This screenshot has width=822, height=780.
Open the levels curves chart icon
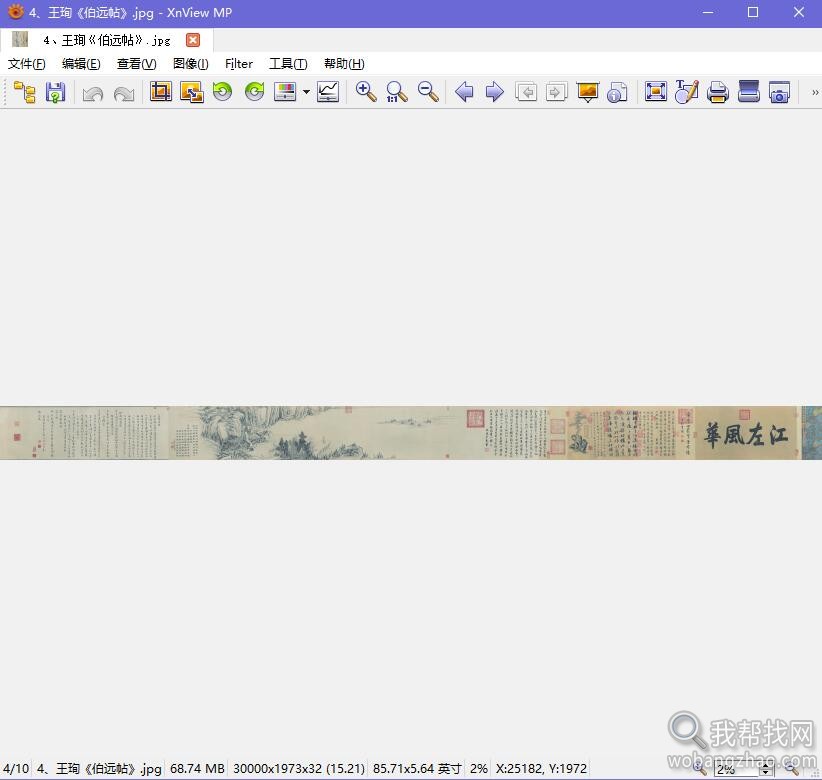point(328,92)
